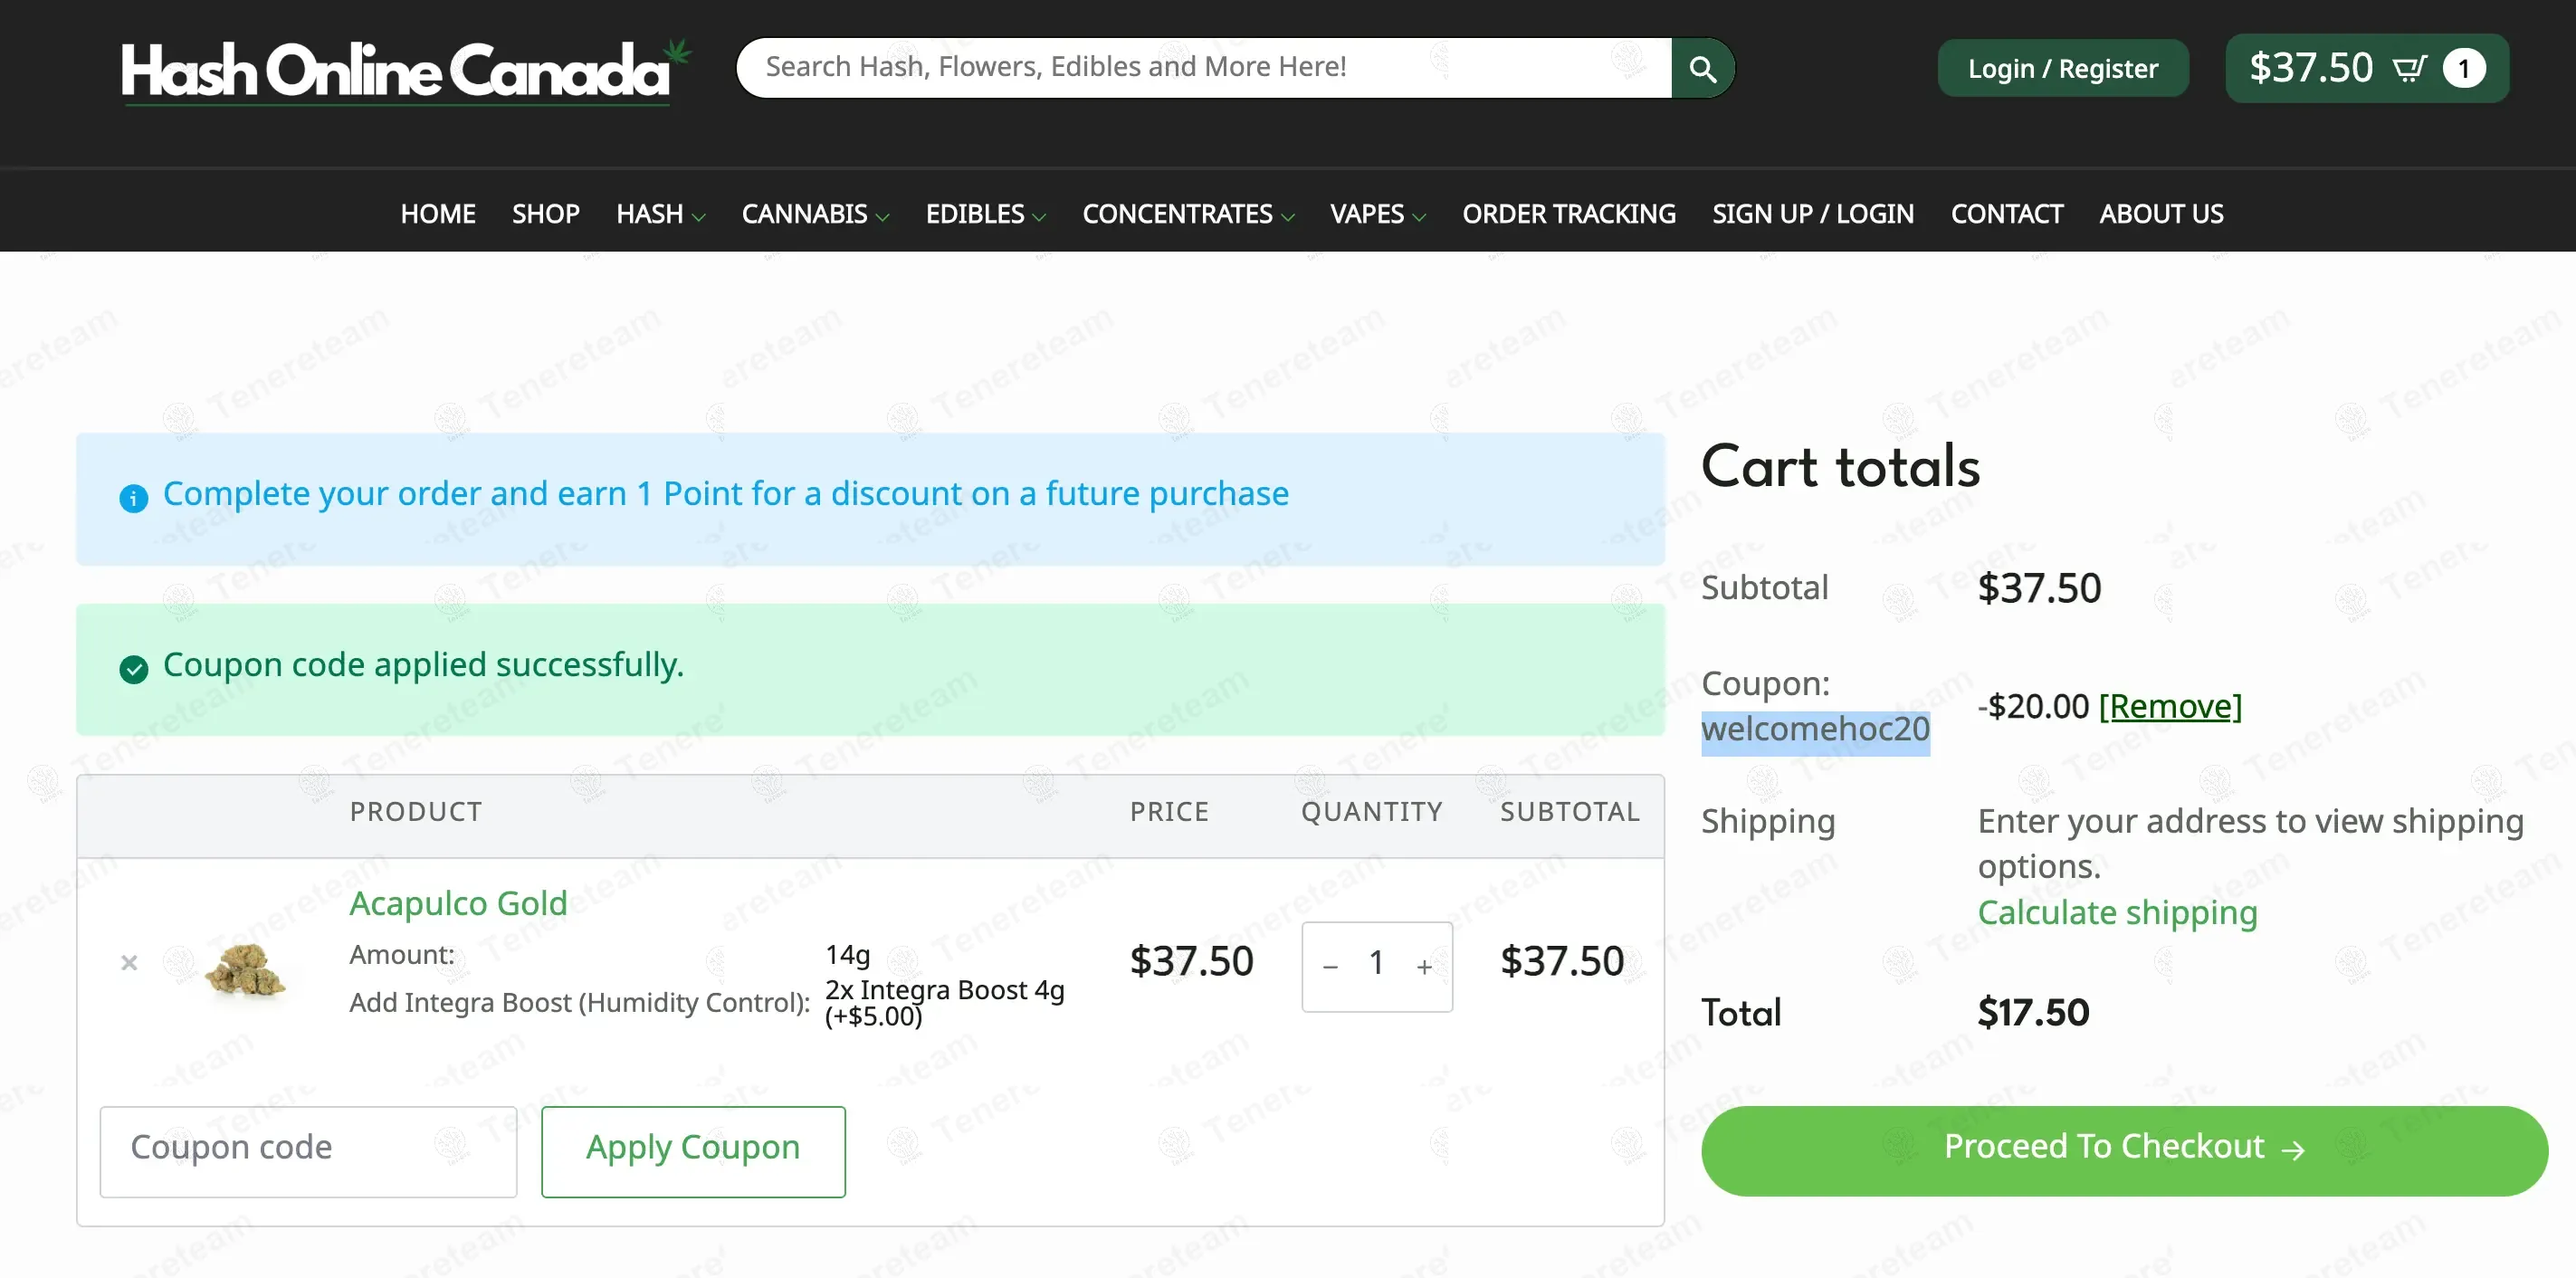Decrease quantity with the minus button
Viewport: 2576px width, 1278px height.
coord(1330,966)
